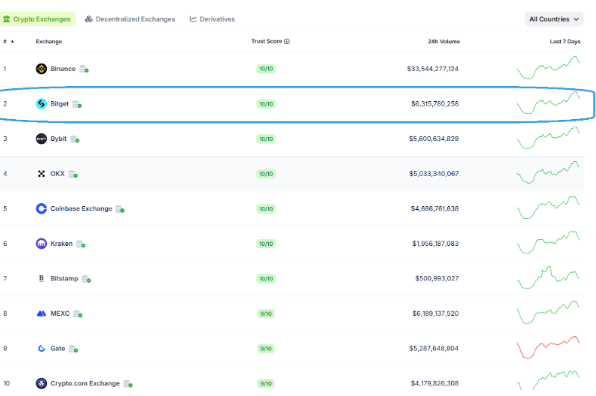Click Crypto.com volume $4,179,826,308
Image resolution: width=596 pixels, height=396 pixels.
coord(434,383)
